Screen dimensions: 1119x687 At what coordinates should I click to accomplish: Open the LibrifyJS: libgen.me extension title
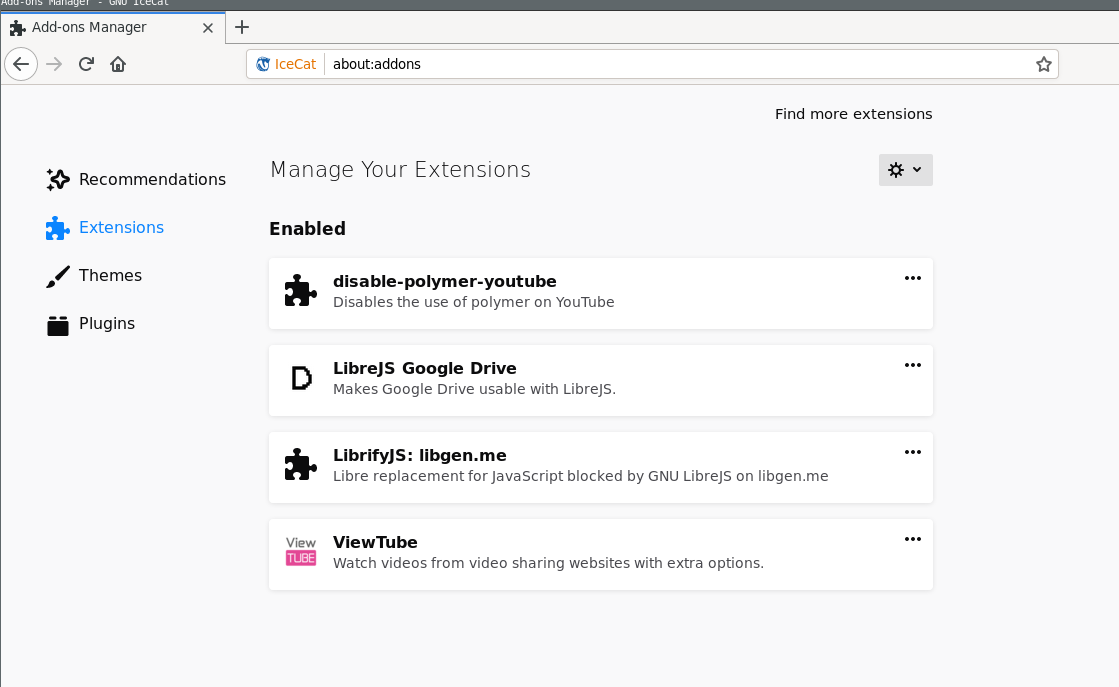tap(420, 456)
